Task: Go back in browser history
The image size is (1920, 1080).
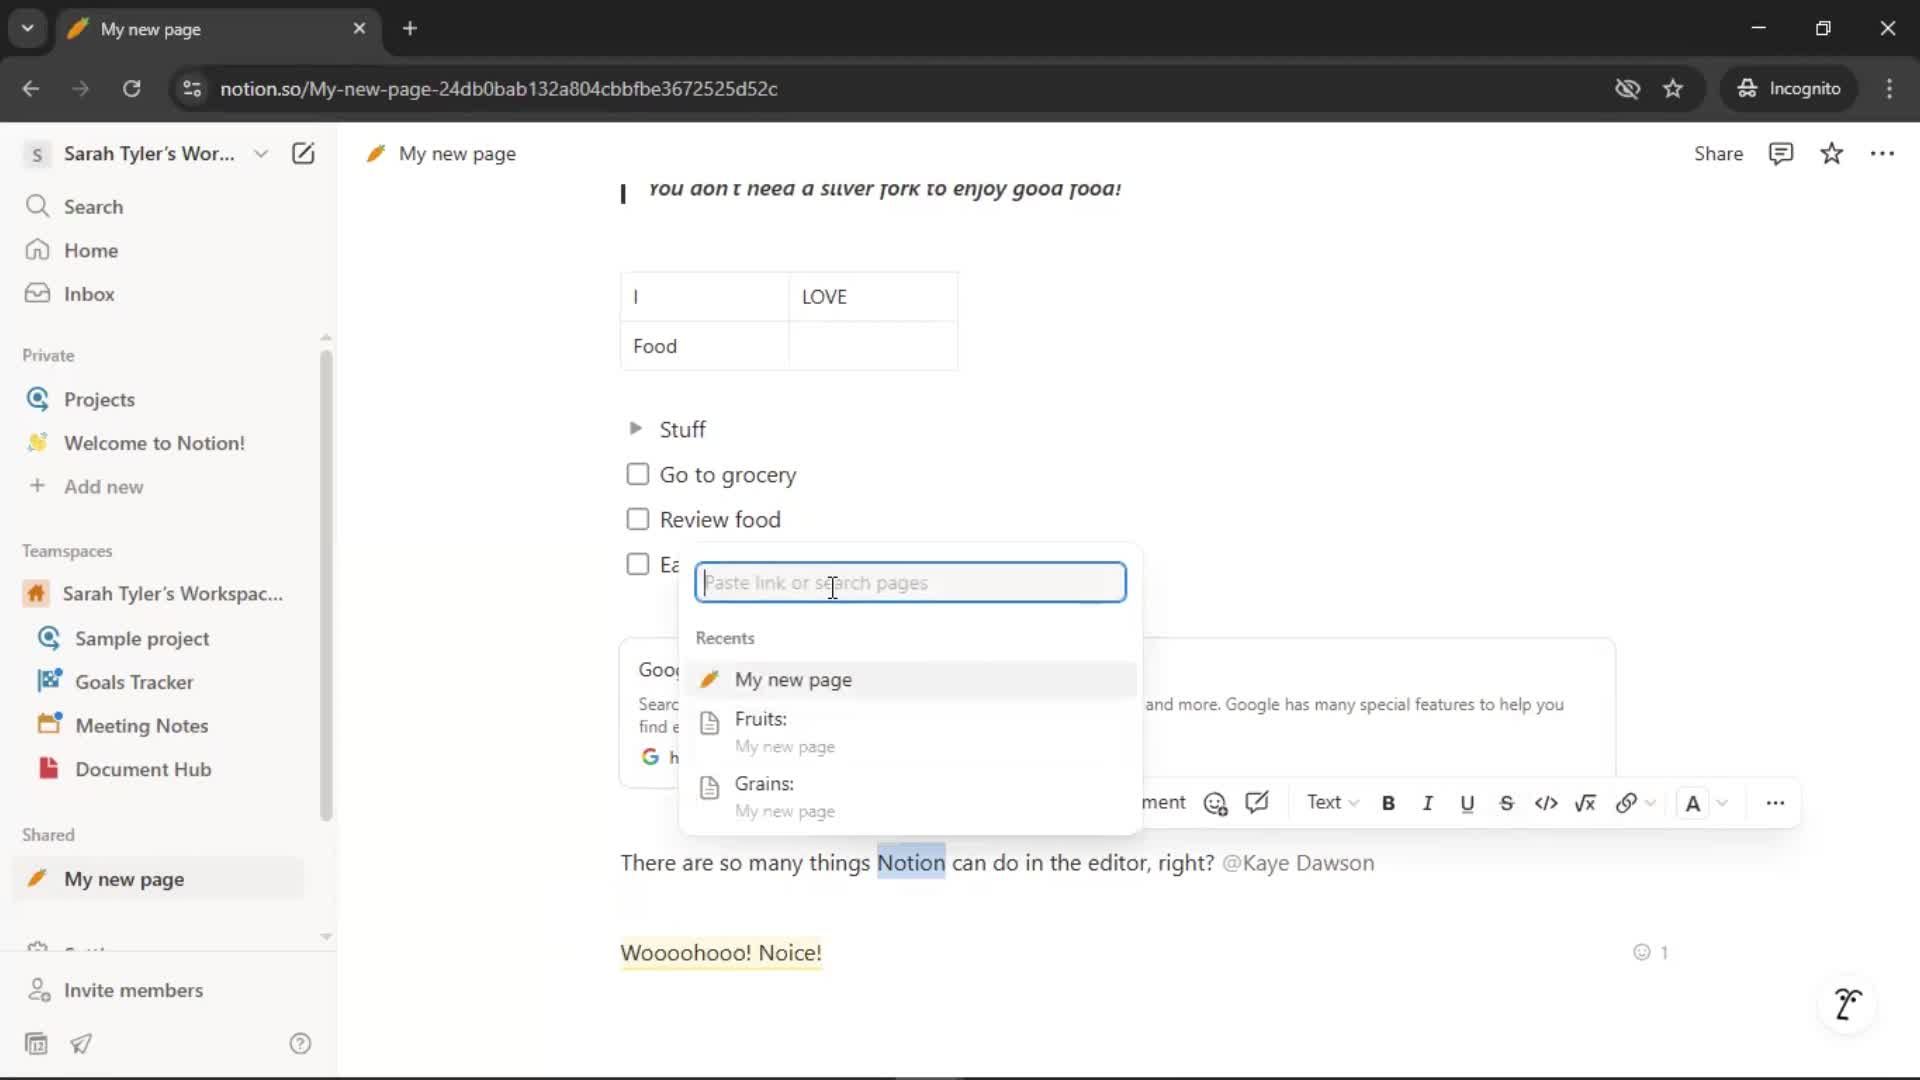Action: coord(31,88)
